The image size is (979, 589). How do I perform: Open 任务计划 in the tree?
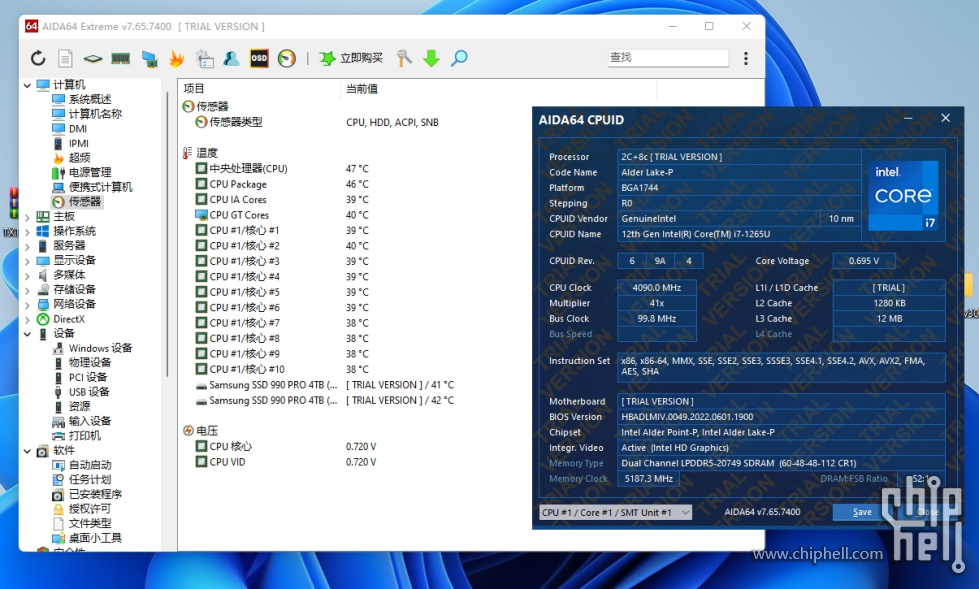tap(90, 480)
